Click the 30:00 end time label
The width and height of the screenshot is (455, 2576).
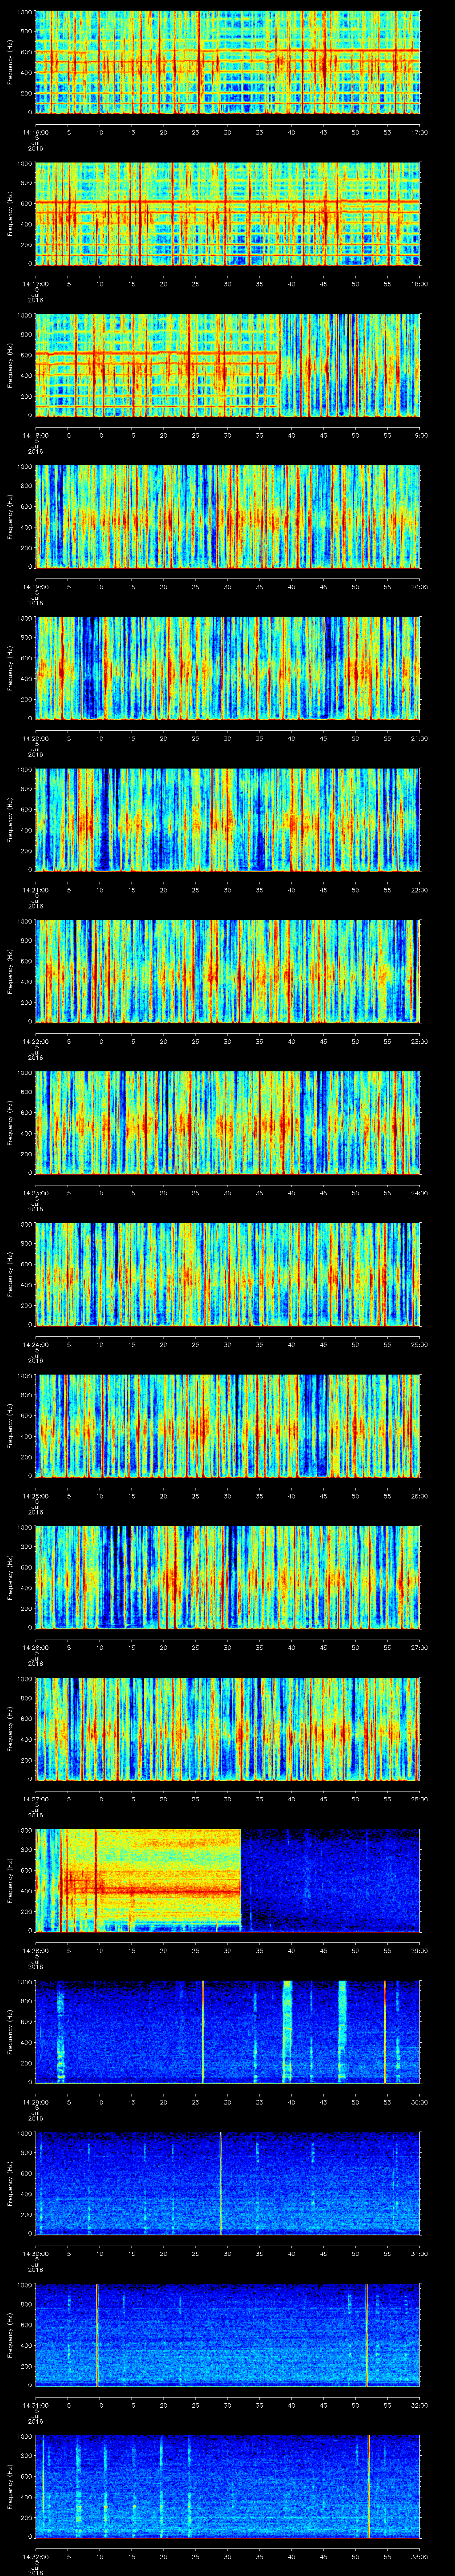419,2101
